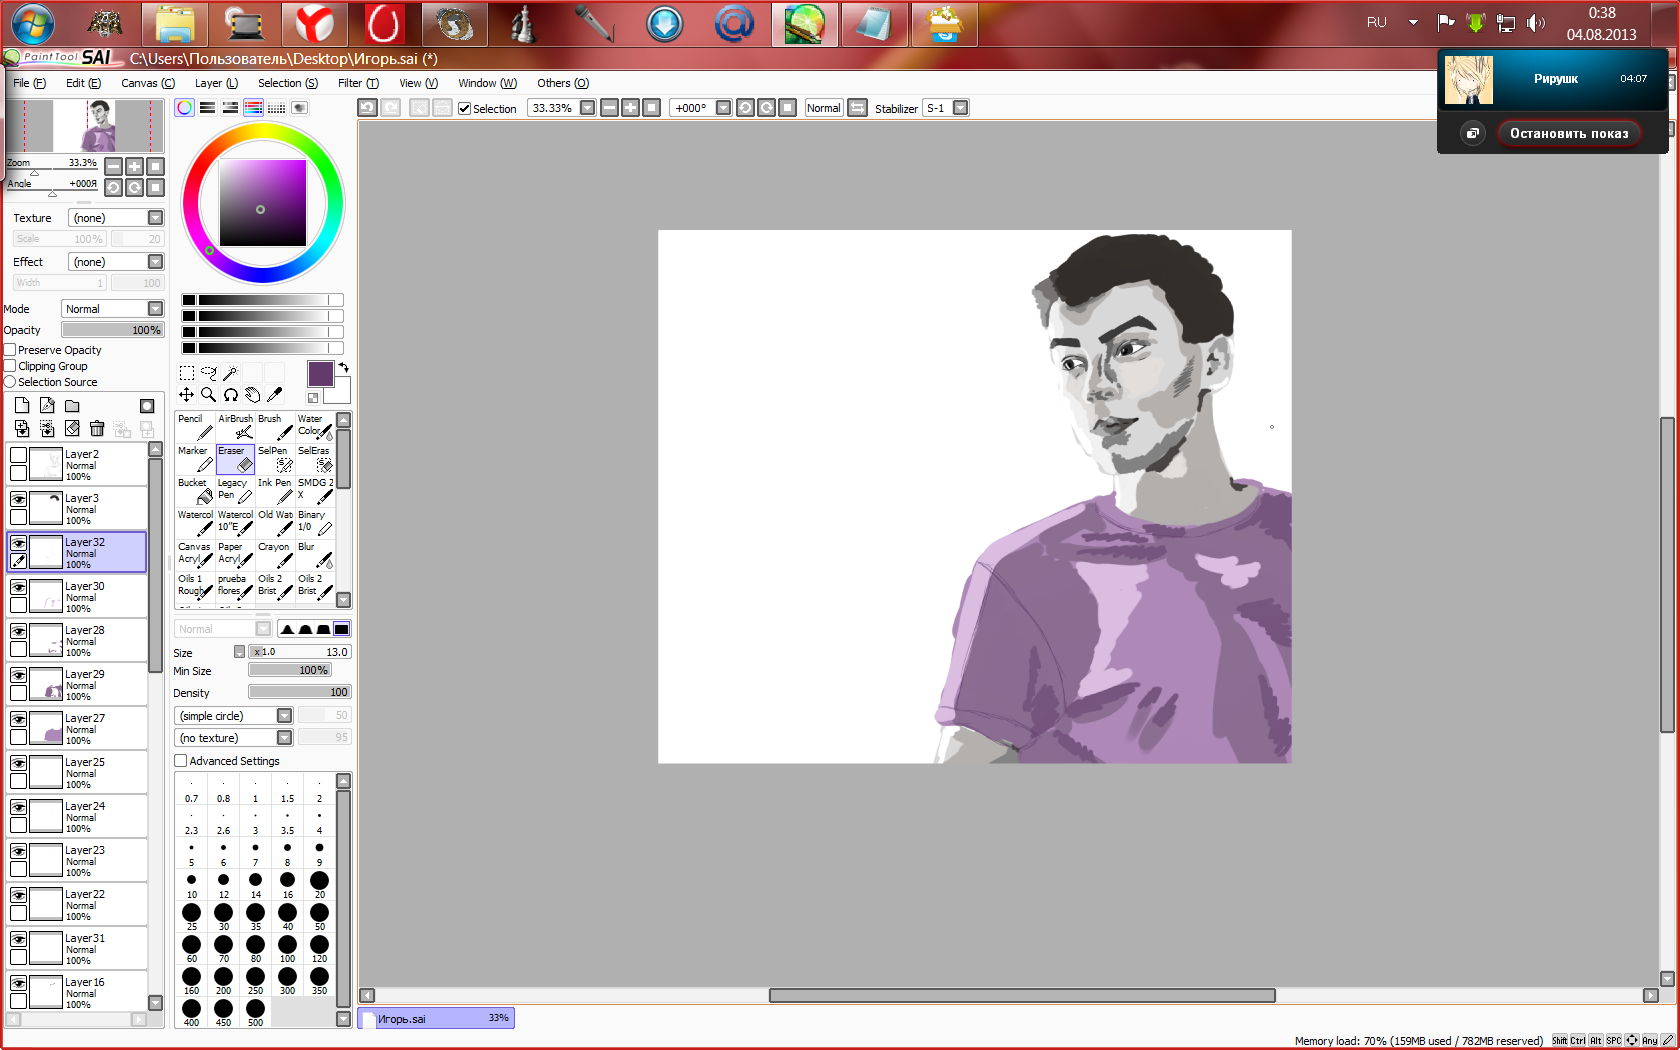Select the Ink Pen tool
The width and height of the screenshot is (1680, 1050).
tap(275, 491)
